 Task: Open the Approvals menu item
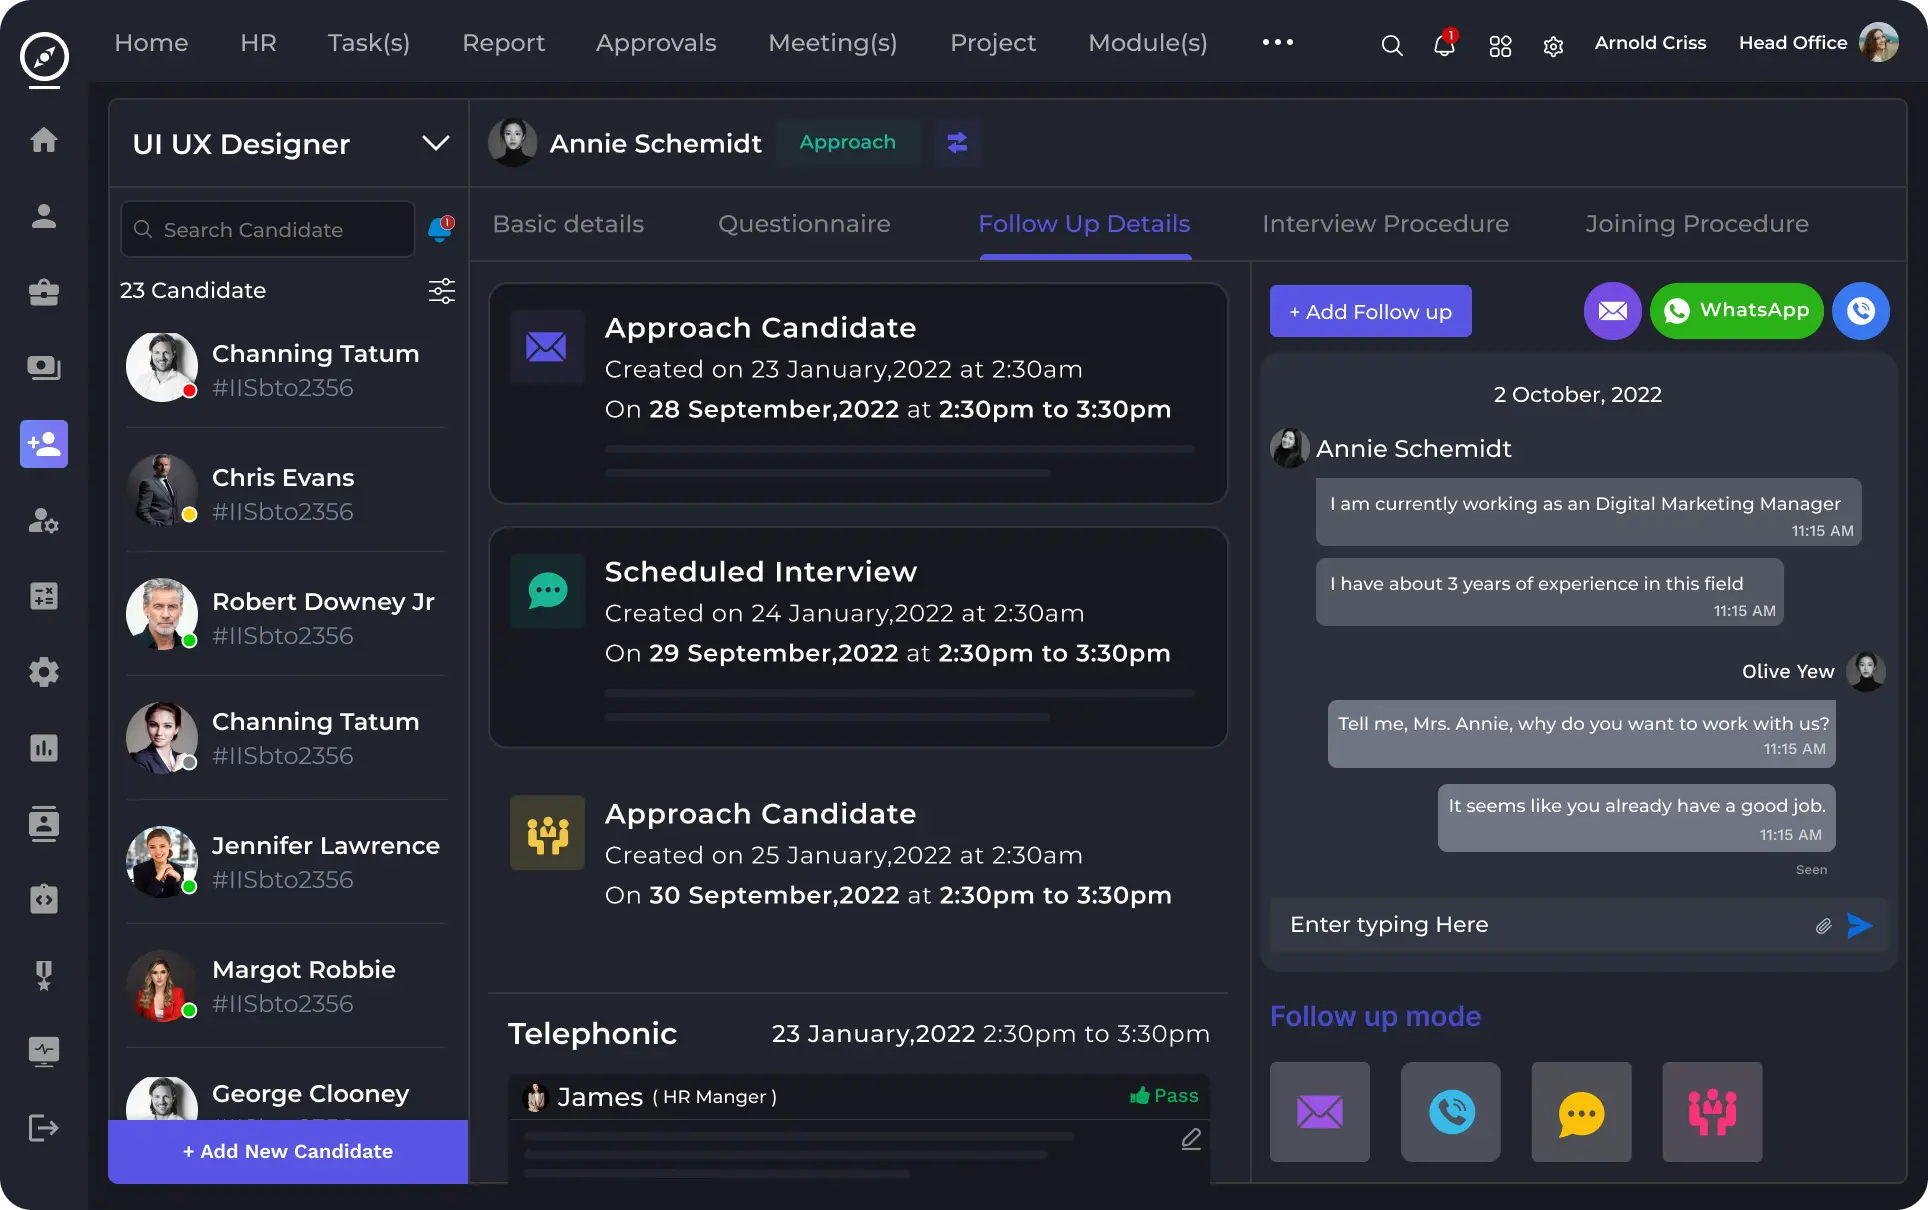click(x=656, y=43)
